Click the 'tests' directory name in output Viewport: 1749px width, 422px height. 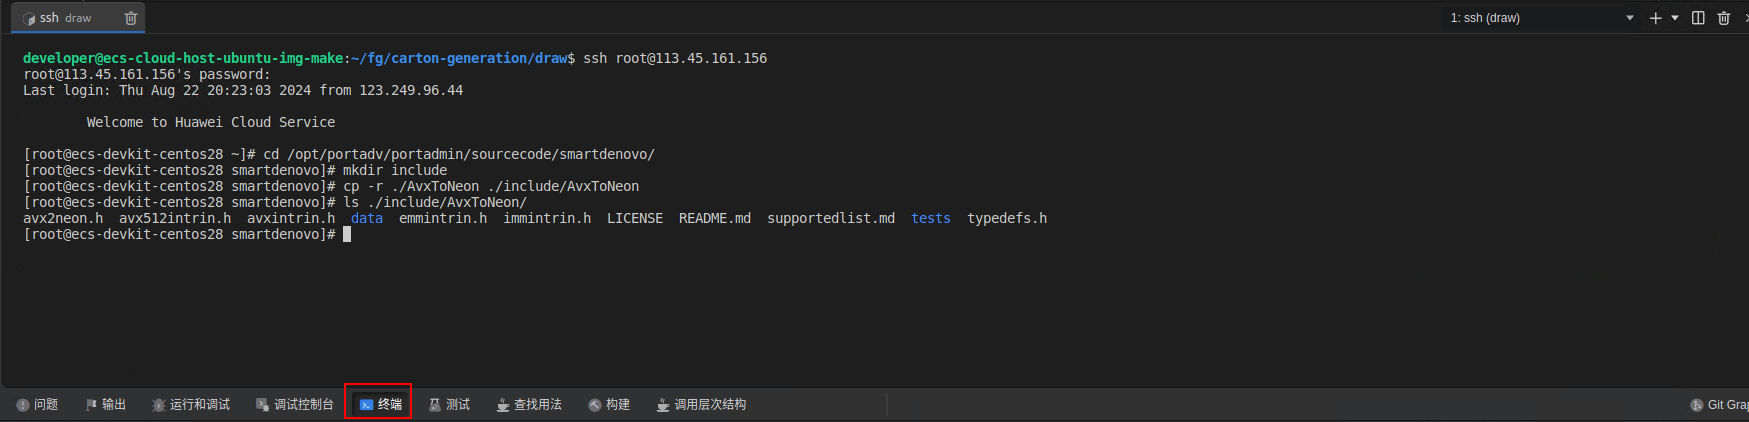930,218
